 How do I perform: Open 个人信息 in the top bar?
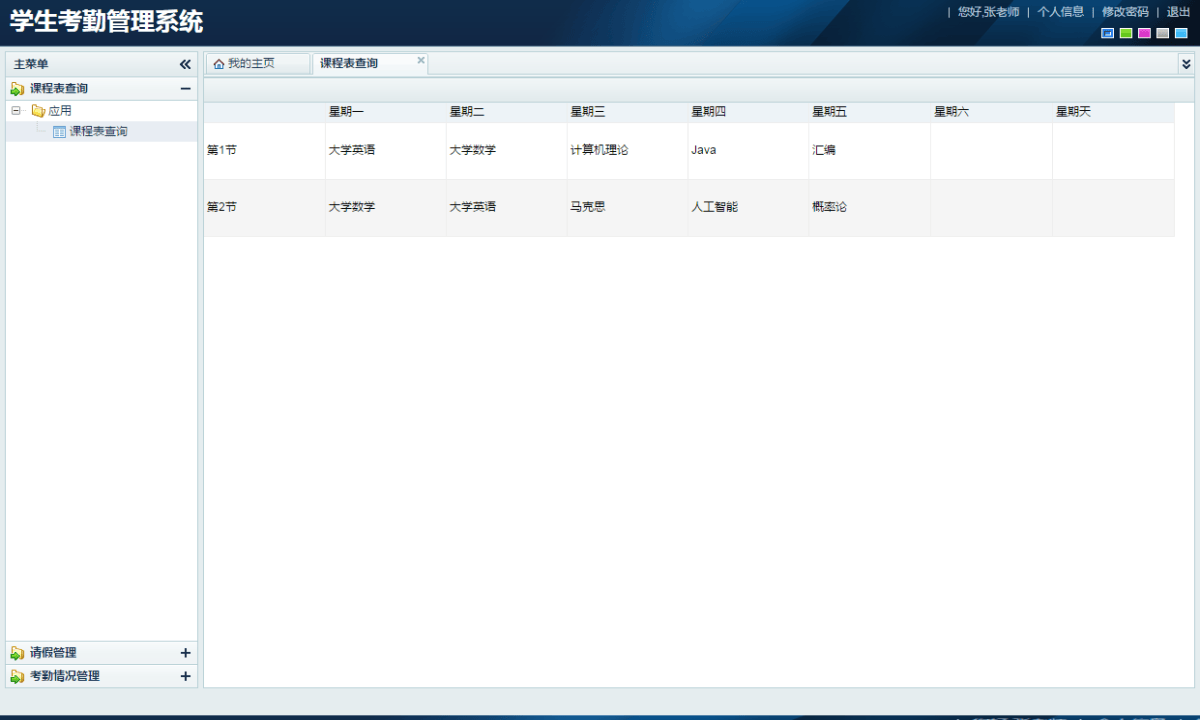click(1060, 13)
